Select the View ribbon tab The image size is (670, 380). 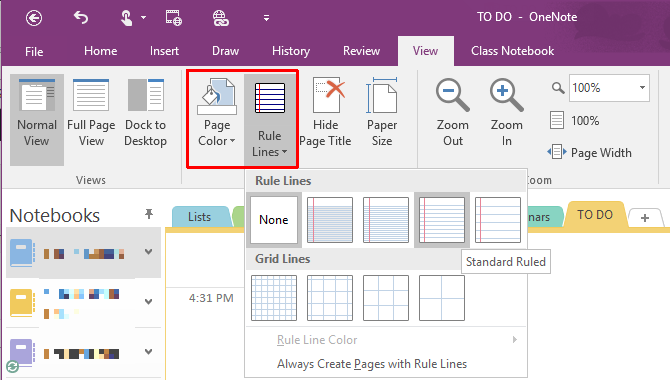[x=426, y=51]
